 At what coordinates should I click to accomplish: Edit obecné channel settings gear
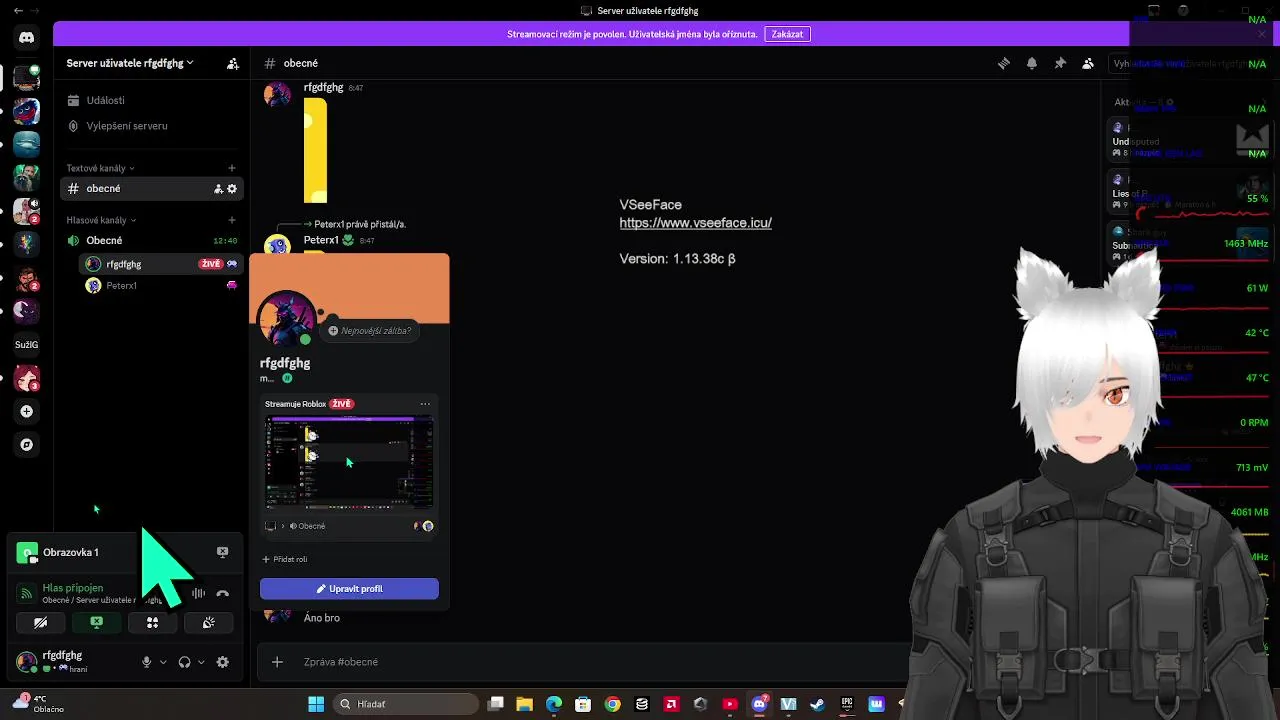[x=232, y=189]
